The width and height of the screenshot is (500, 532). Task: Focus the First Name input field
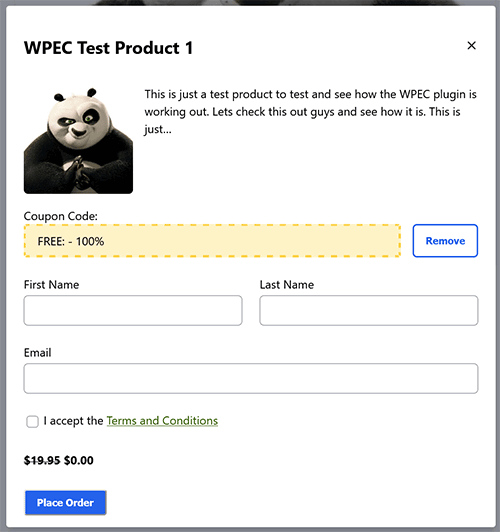(x=133, y=310)
